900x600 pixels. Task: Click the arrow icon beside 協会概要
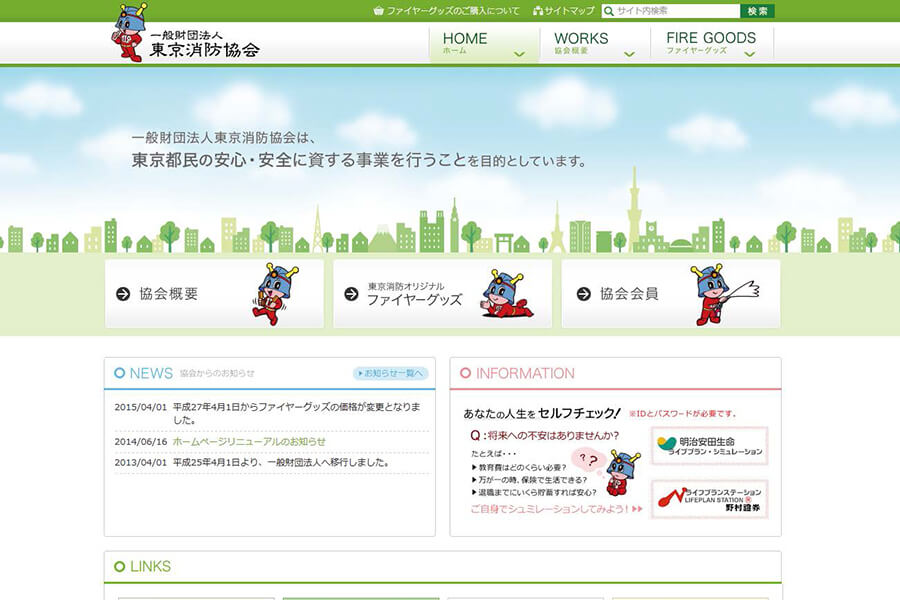[123, 294]
